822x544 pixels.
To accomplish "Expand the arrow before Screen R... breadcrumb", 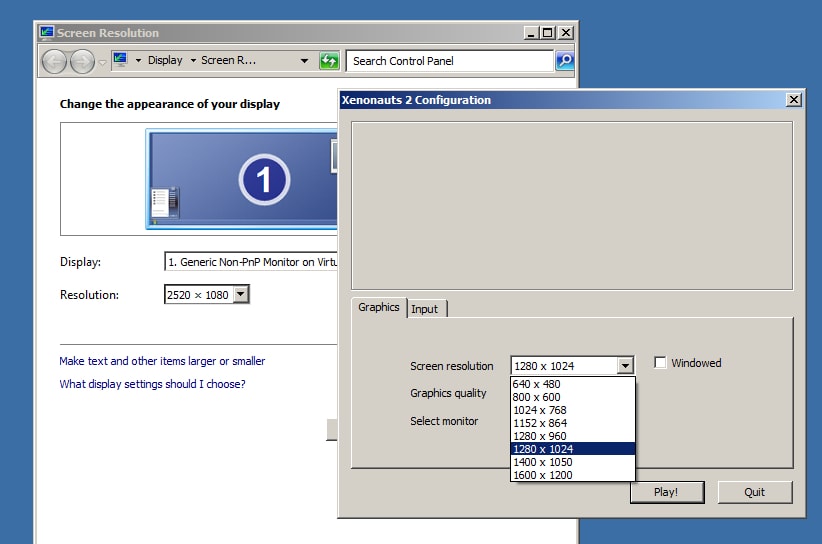I will tap(193, 61).
